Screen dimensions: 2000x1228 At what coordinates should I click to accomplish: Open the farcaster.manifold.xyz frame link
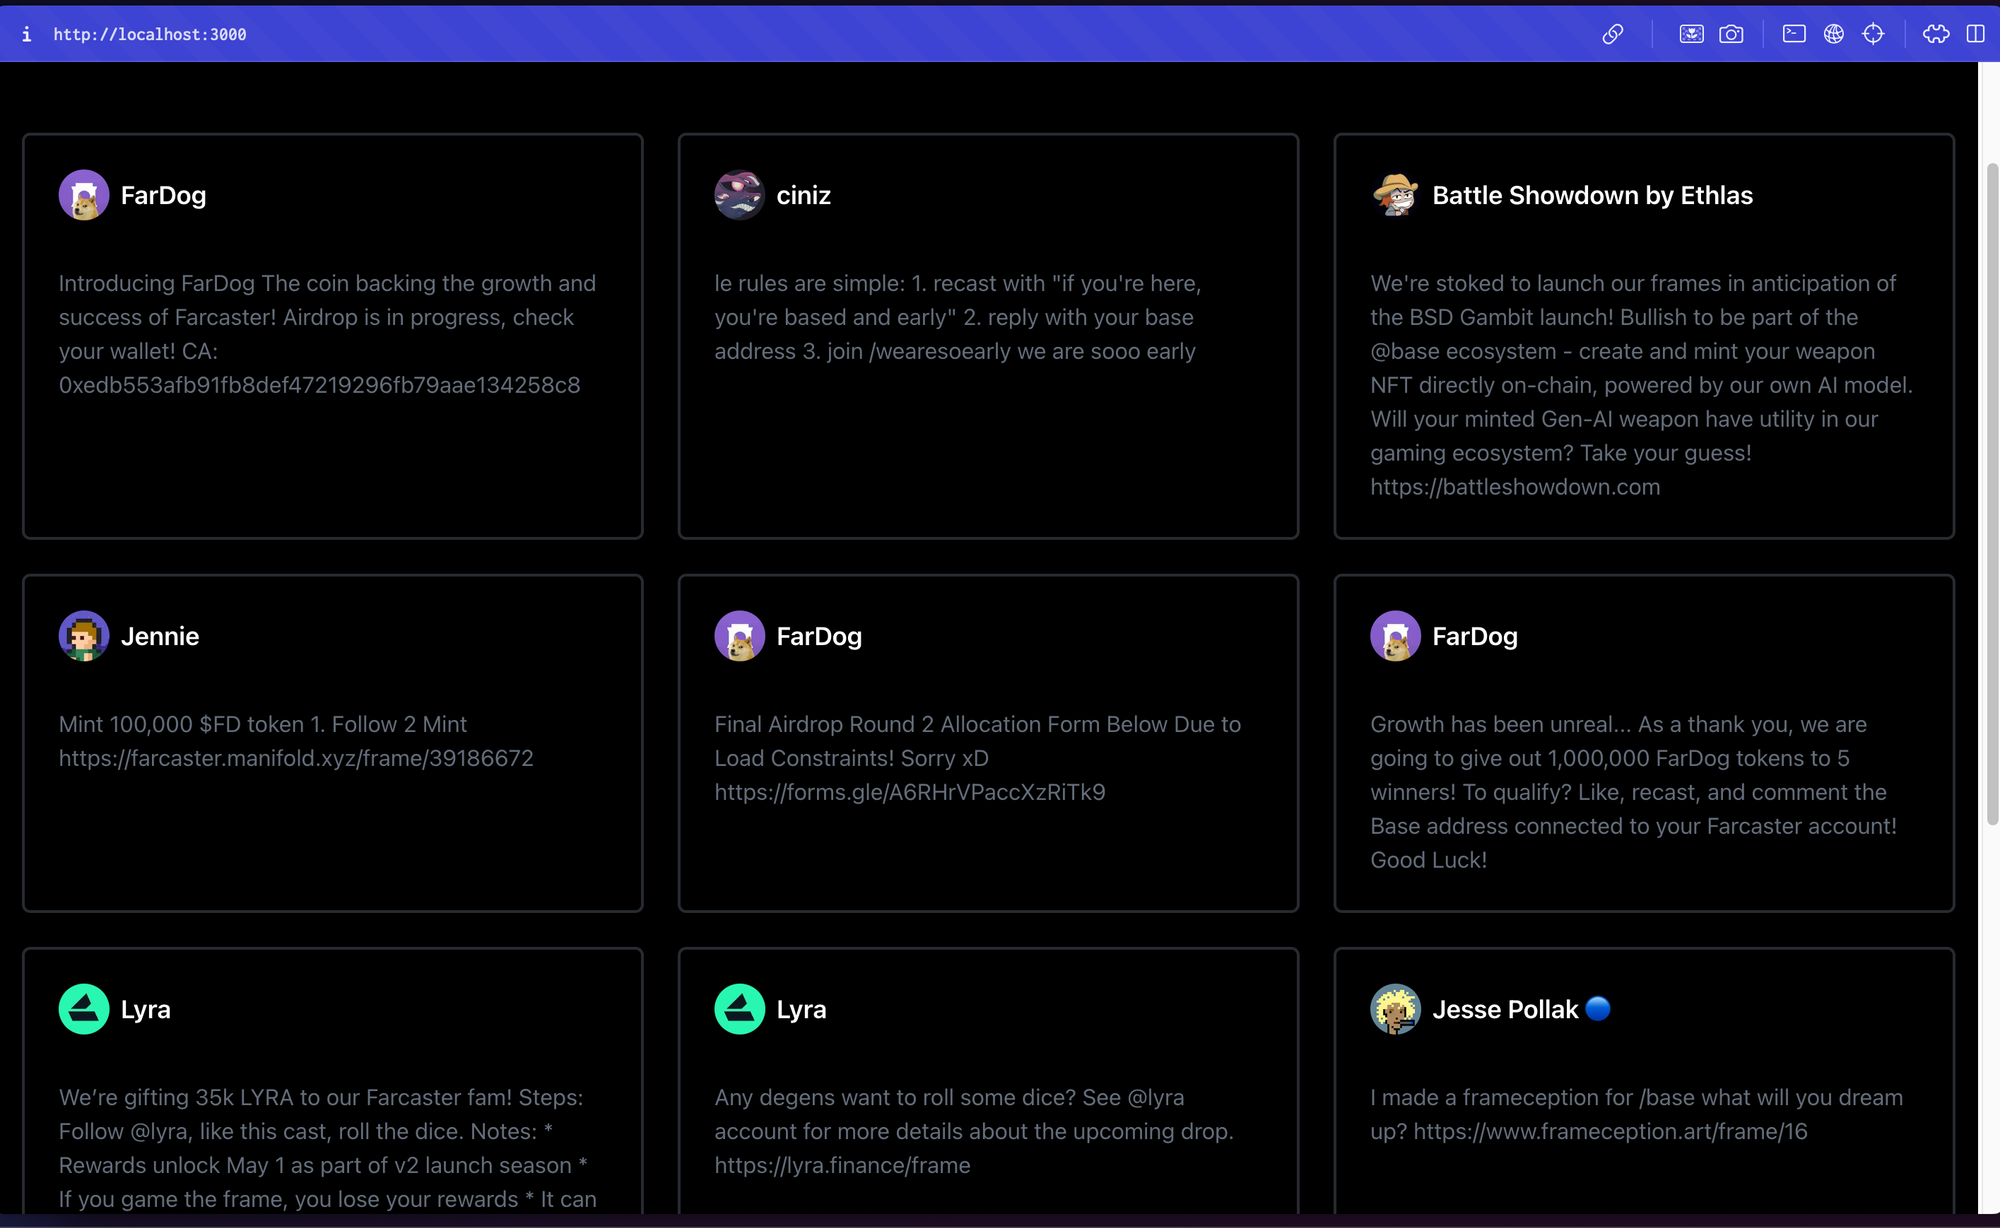[x=296, y=758]
